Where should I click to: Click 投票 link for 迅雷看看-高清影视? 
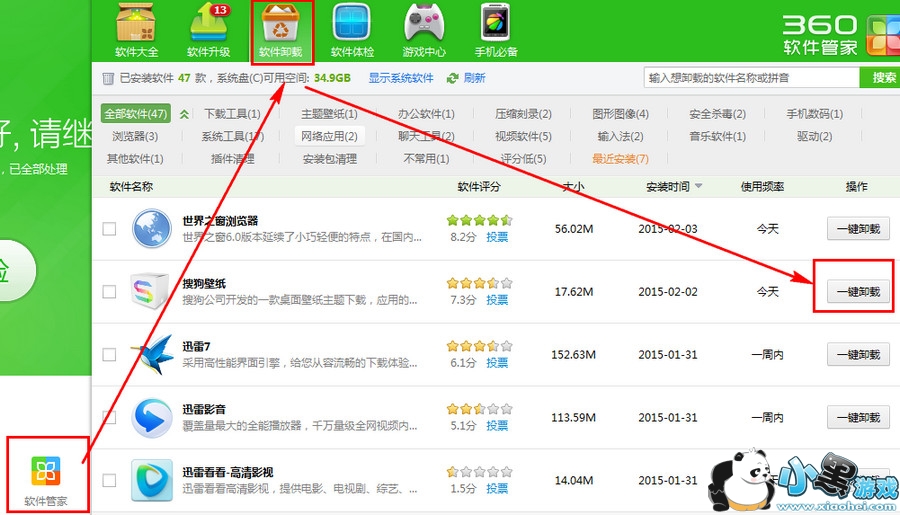tap(497, 489)
